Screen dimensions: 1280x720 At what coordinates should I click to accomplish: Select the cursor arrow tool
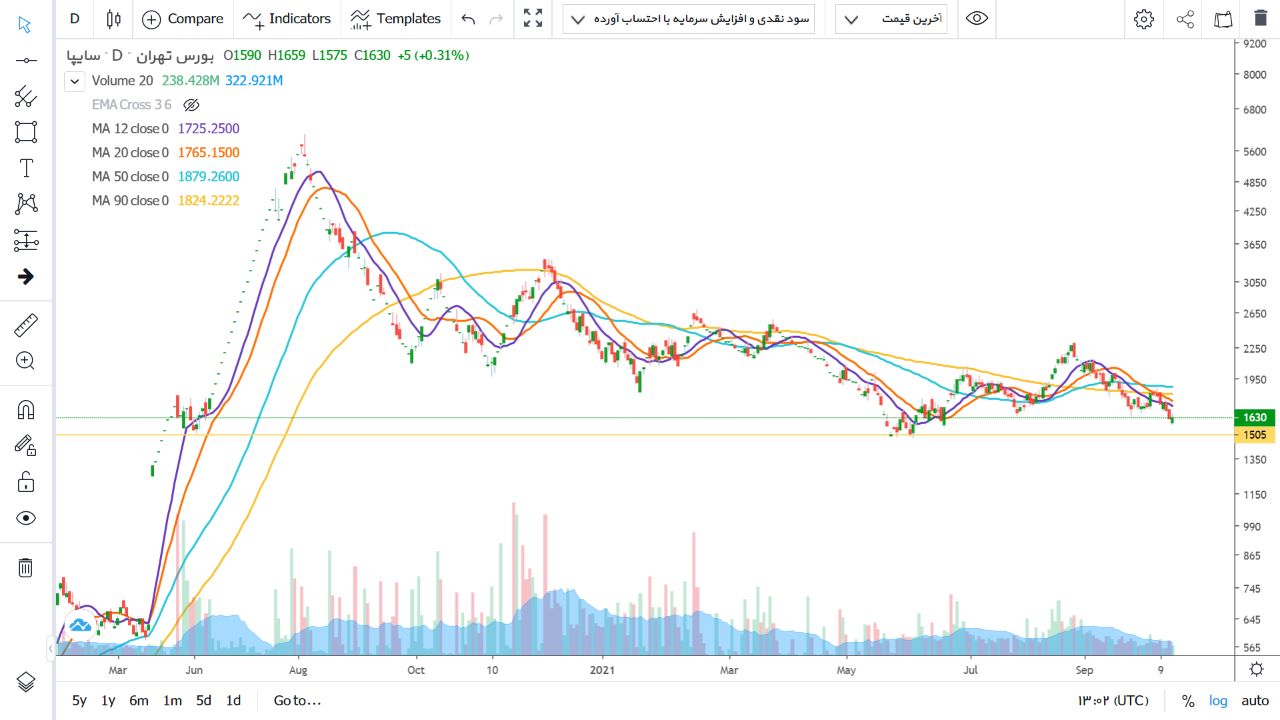click(26, 24)
